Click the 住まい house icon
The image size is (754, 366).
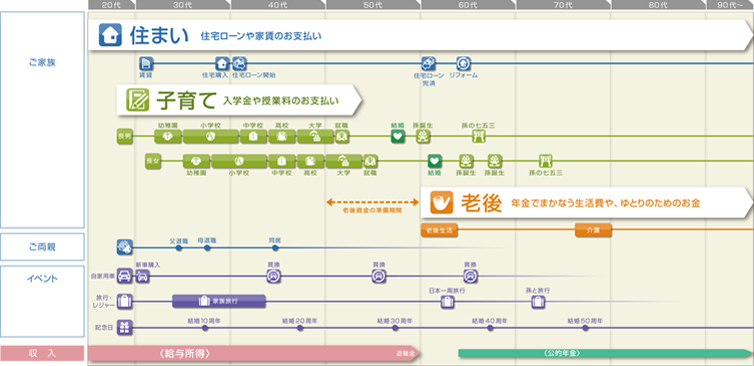pyautogui.click(x=110, y=35)
